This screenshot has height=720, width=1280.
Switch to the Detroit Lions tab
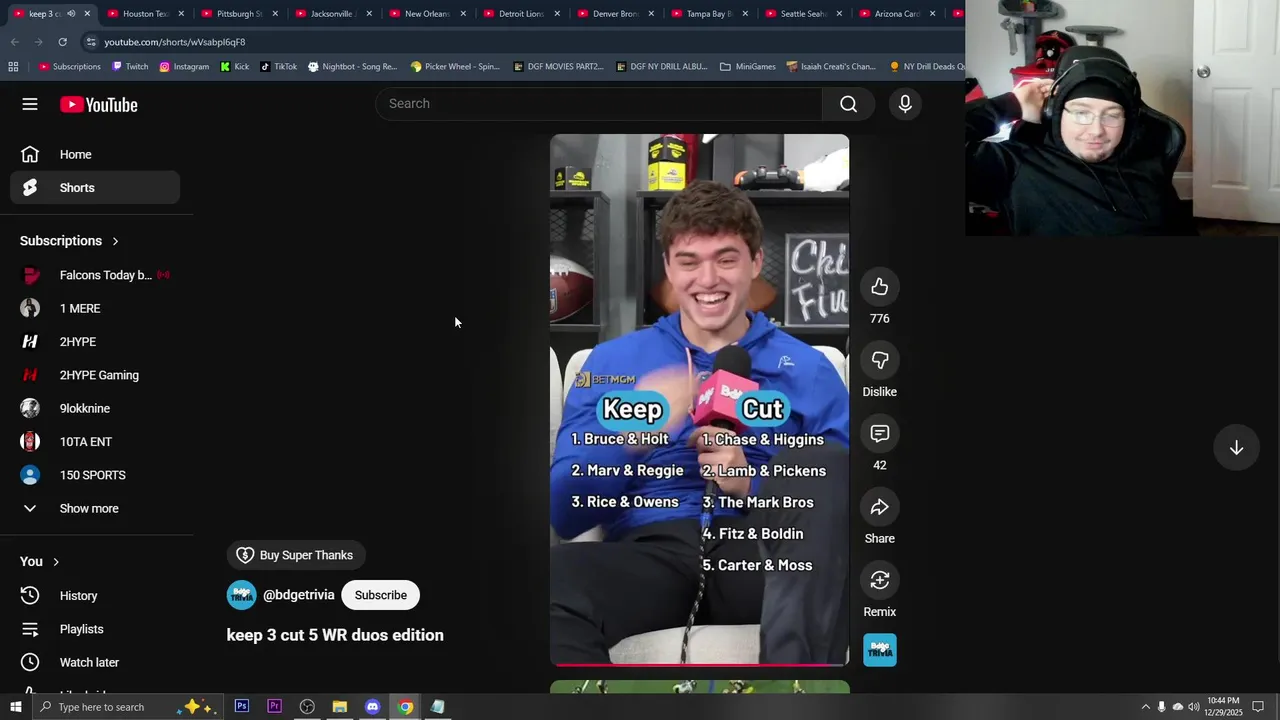pos(521,14)
